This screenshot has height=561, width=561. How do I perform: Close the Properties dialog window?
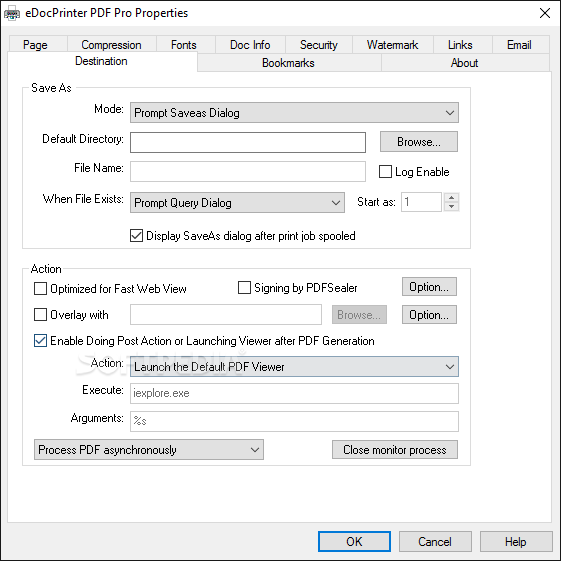tap(545, 13)
